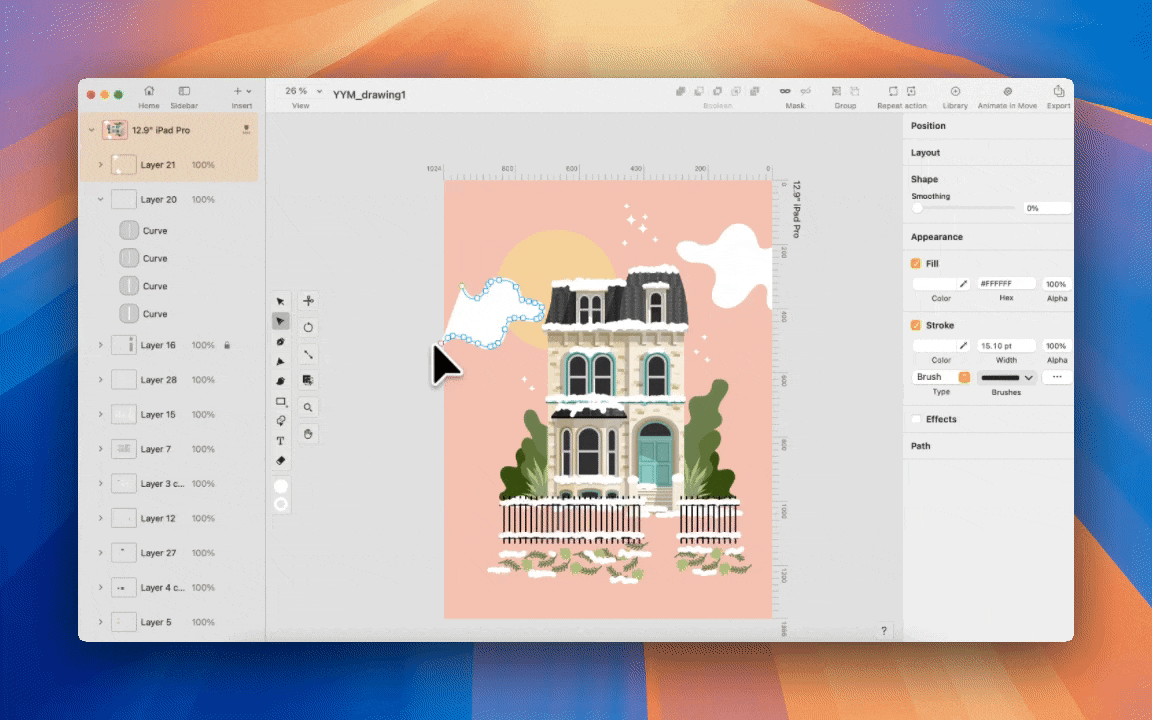Select the Scale tool
This screenshot has width=1152, height=720.
309,354
